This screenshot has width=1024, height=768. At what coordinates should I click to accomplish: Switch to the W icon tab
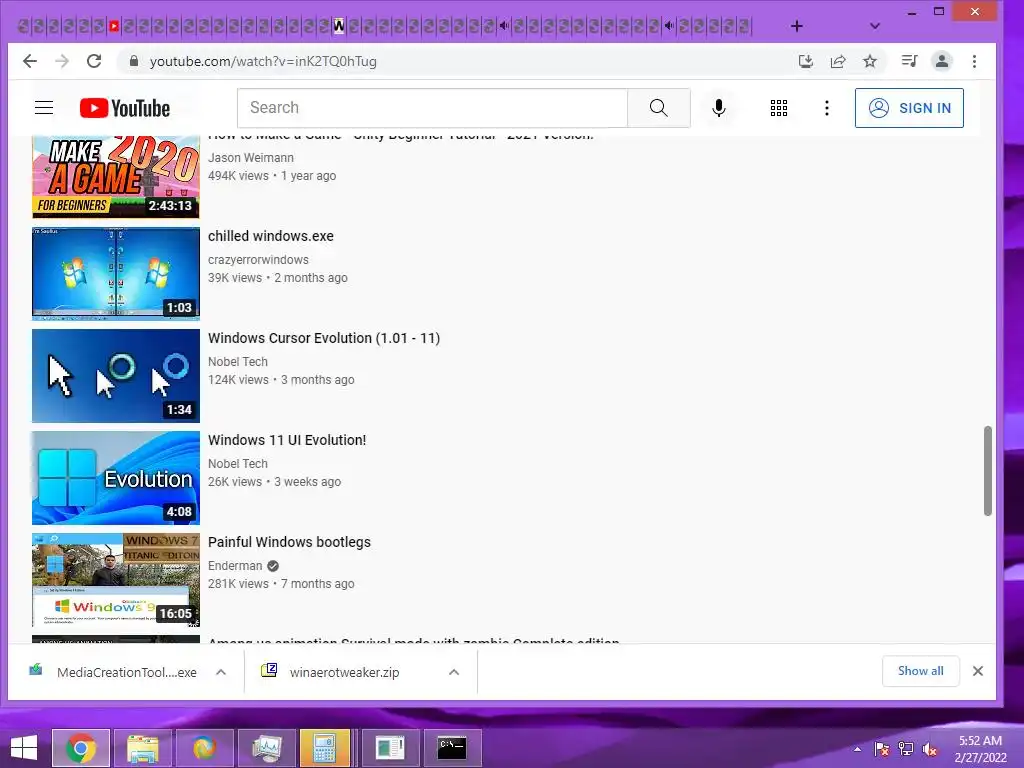(339, 26)
